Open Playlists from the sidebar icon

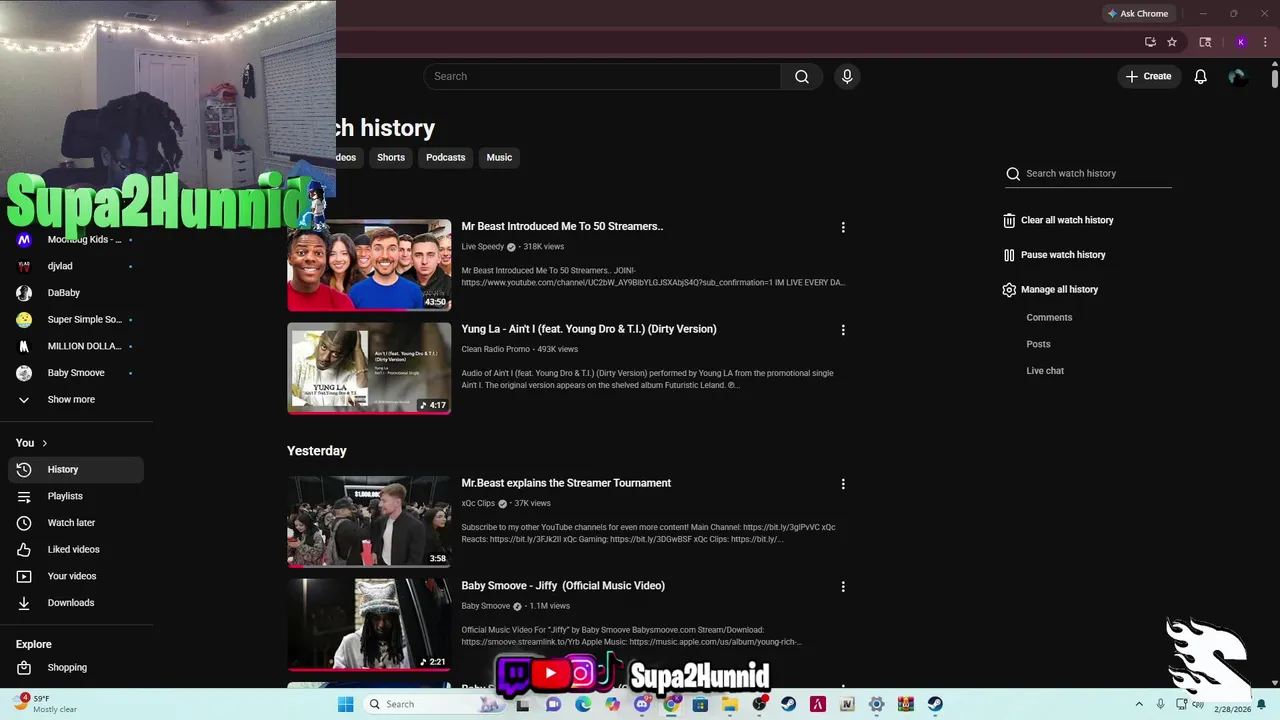coord(24,496)
